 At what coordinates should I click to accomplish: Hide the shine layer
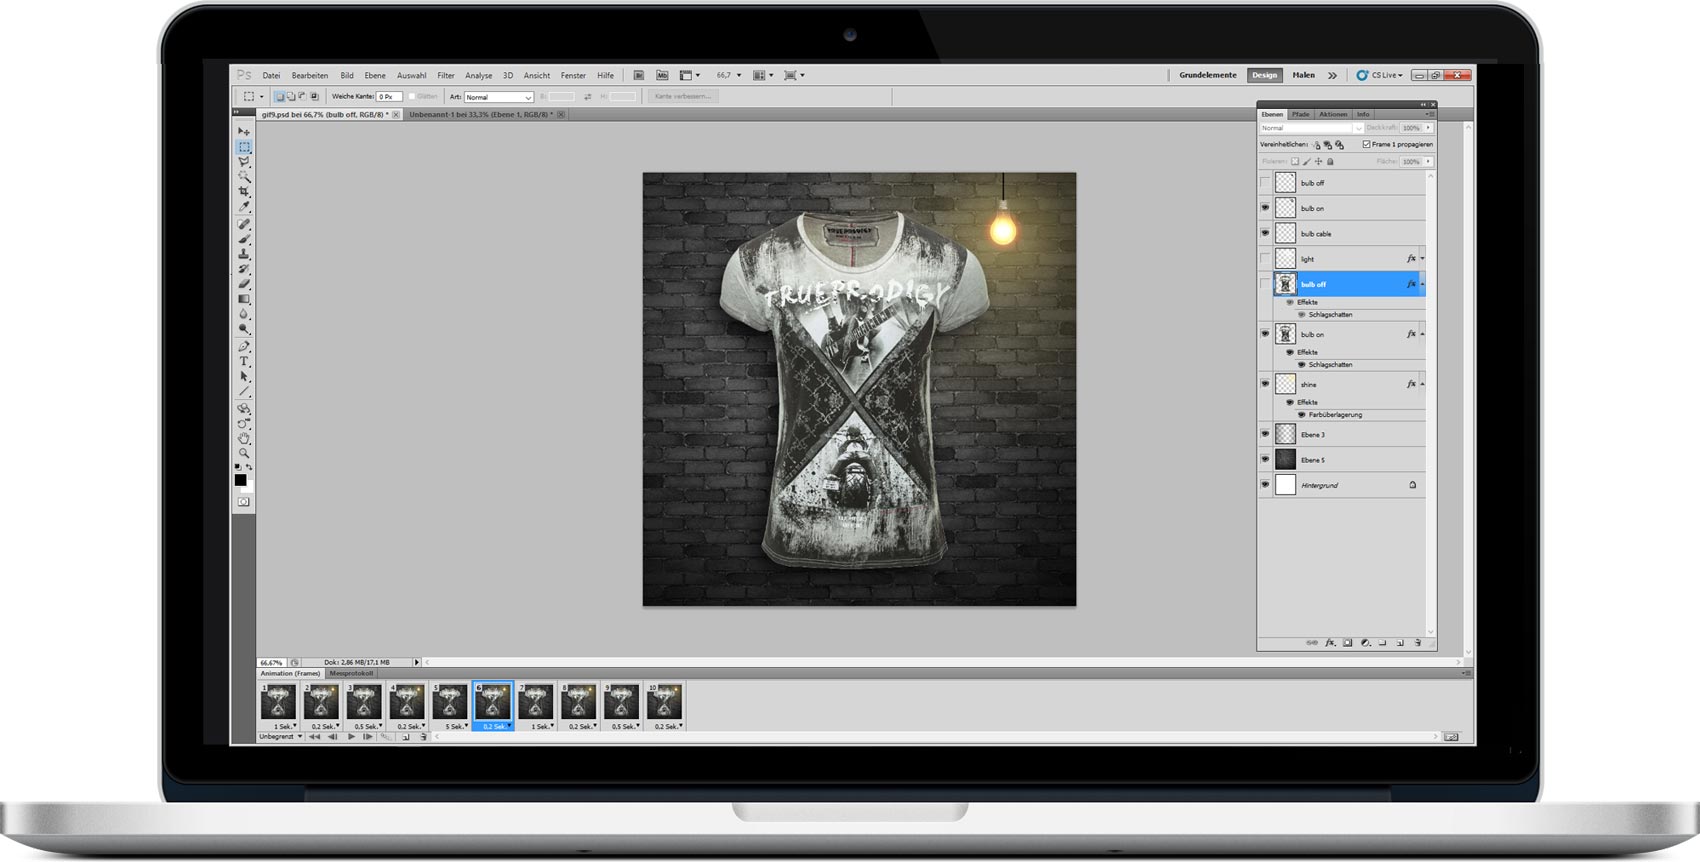(1265, 384)
